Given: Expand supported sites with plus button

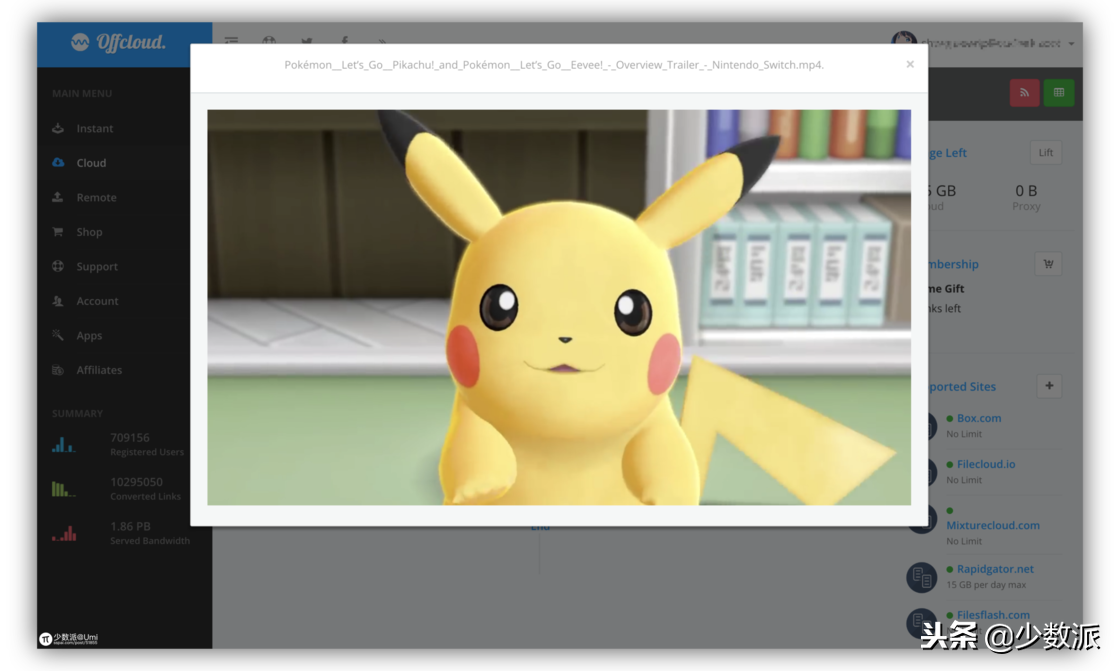Looking at the screenshot, I should pyautogui.click(x=1049, y=386).
